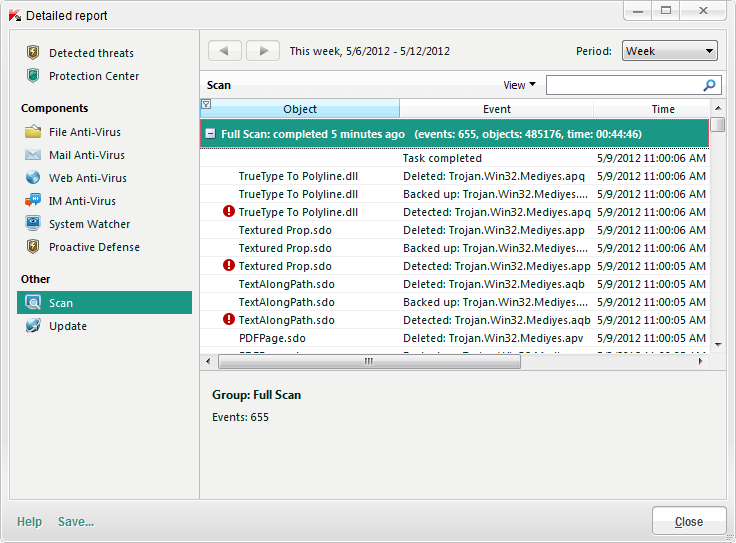Open the IM Anti-Virus icon
This screenshot has width=736, height=543.
pos(33,201)
